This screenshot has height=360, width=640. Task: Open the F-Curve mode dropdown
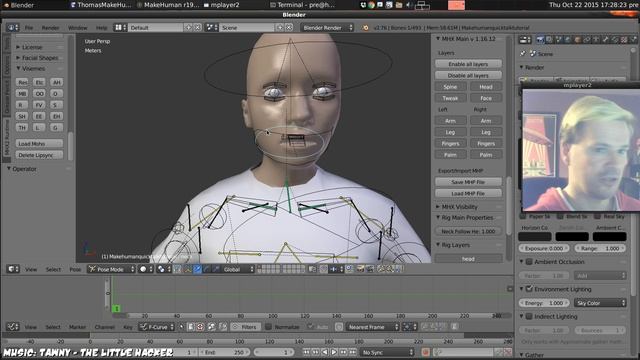pyautogui.click(x=157, y=327)
